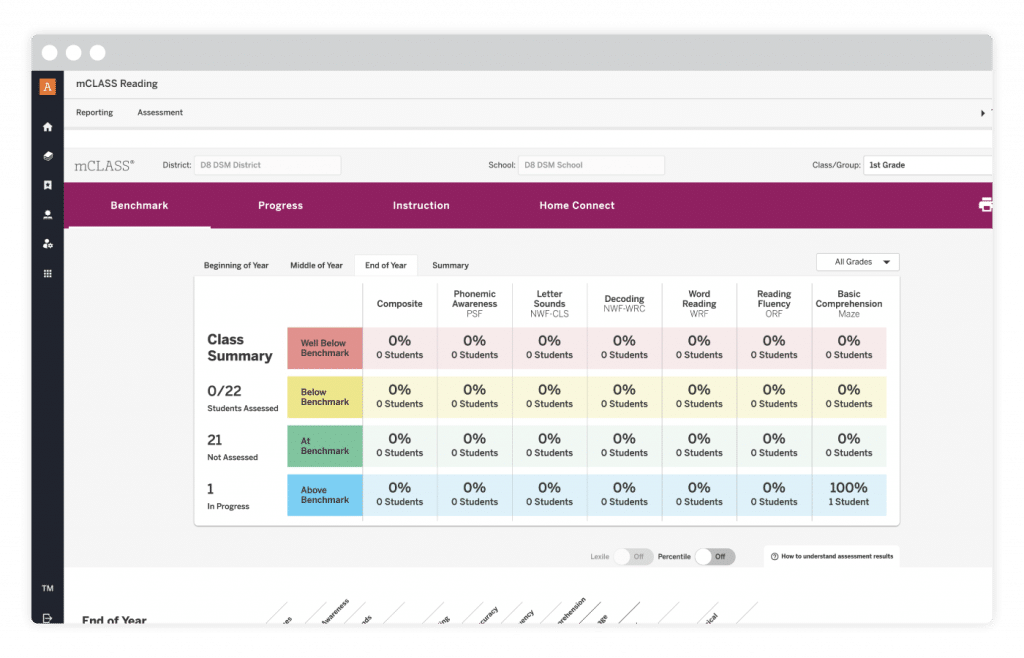Click the Below Benchmark yellow label
The image size is (1024, 658).
point(325,397)
